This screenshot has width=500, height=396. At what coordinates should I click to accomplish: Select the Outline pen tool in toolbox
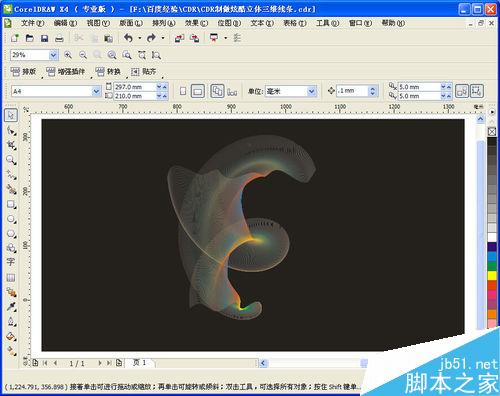point(11,322)
